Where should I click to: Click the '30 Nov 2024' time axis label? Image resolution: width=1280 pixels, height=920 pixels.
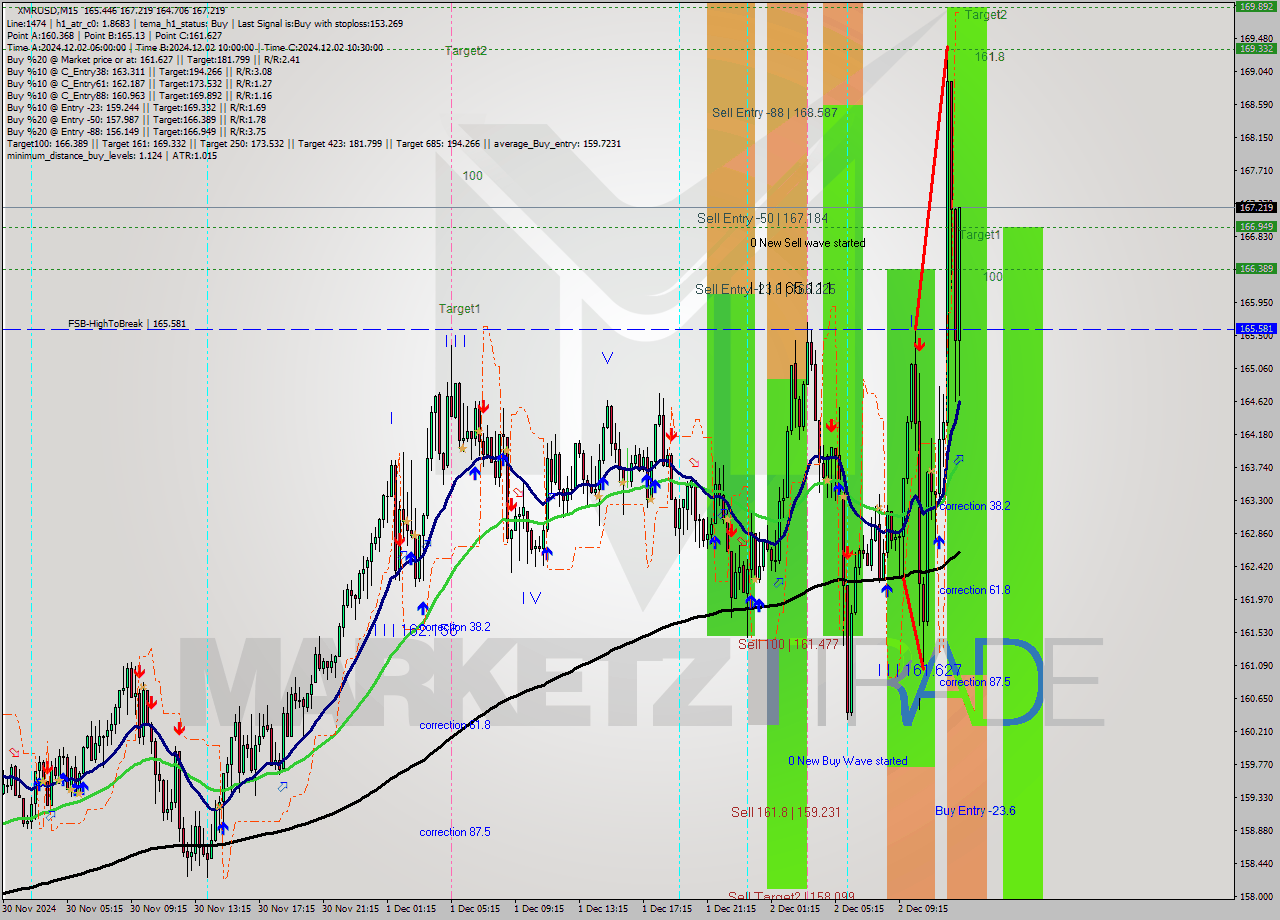pos(31,909)
